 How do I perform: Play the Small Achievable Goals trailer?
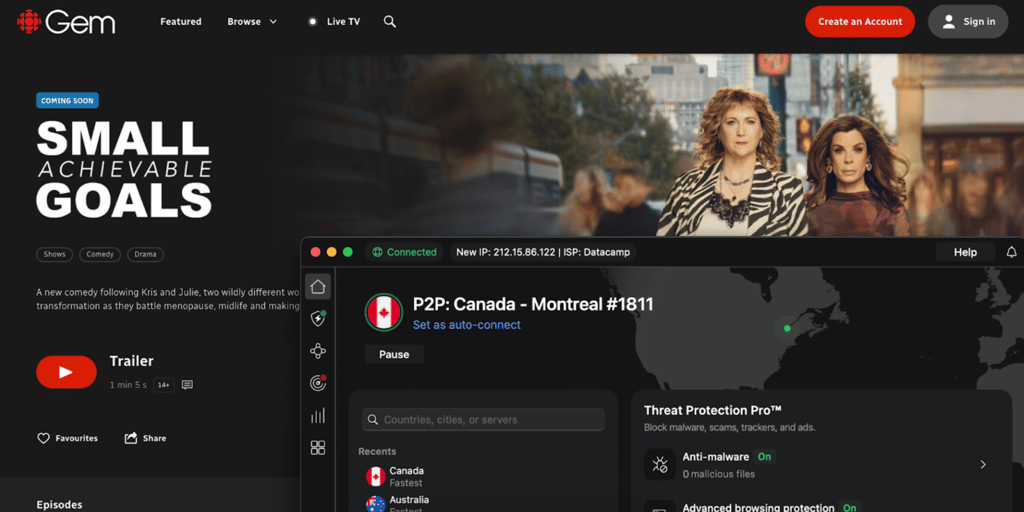pyautogui.click(x=66, y=372)
